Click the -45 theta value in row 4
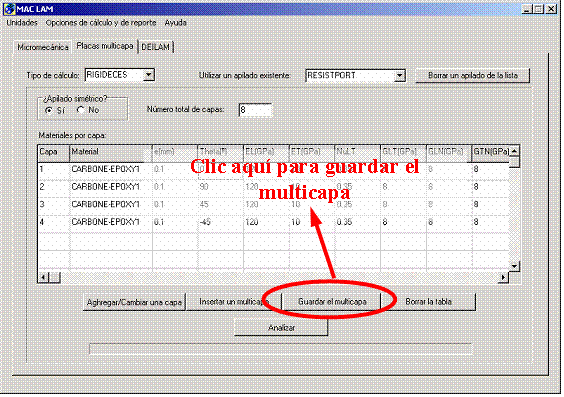This screenshot has width=564, height=397. [205, 222]
